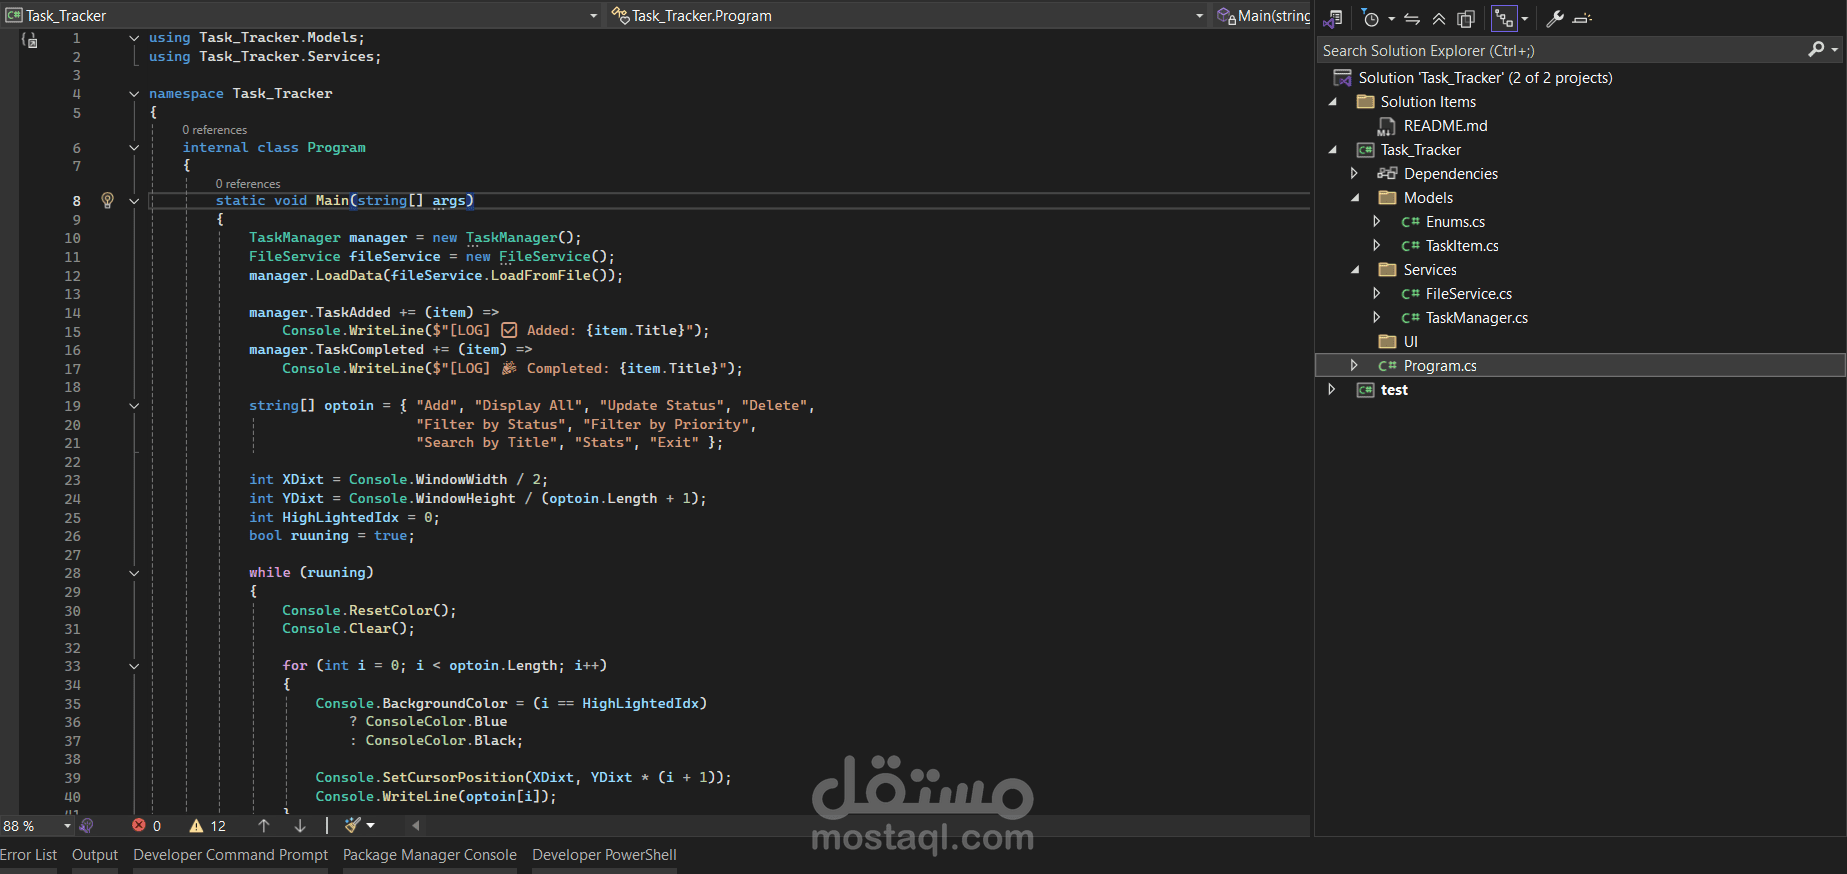
Task: Click the Models folder icon
Action: click(x=1387, y=198)
